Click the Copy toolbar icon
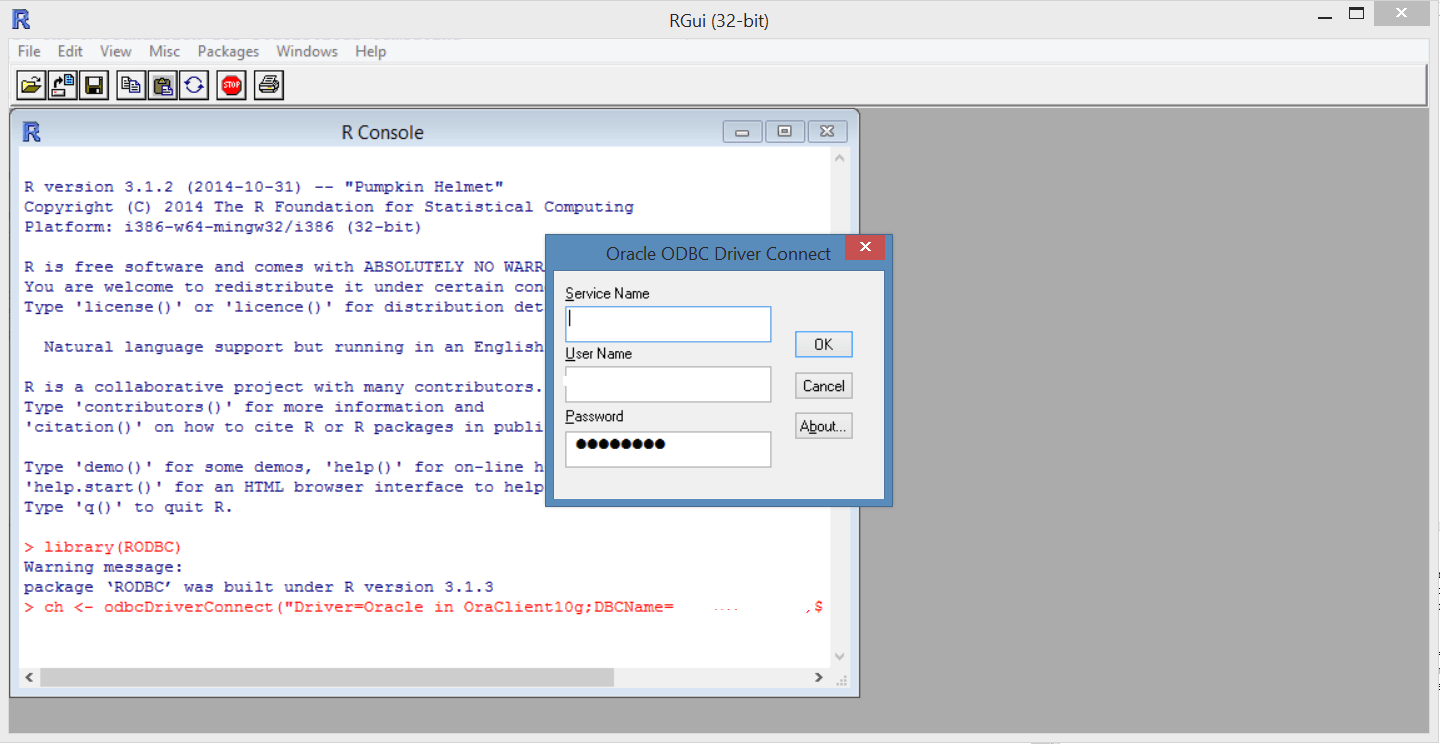 (131, 85)
